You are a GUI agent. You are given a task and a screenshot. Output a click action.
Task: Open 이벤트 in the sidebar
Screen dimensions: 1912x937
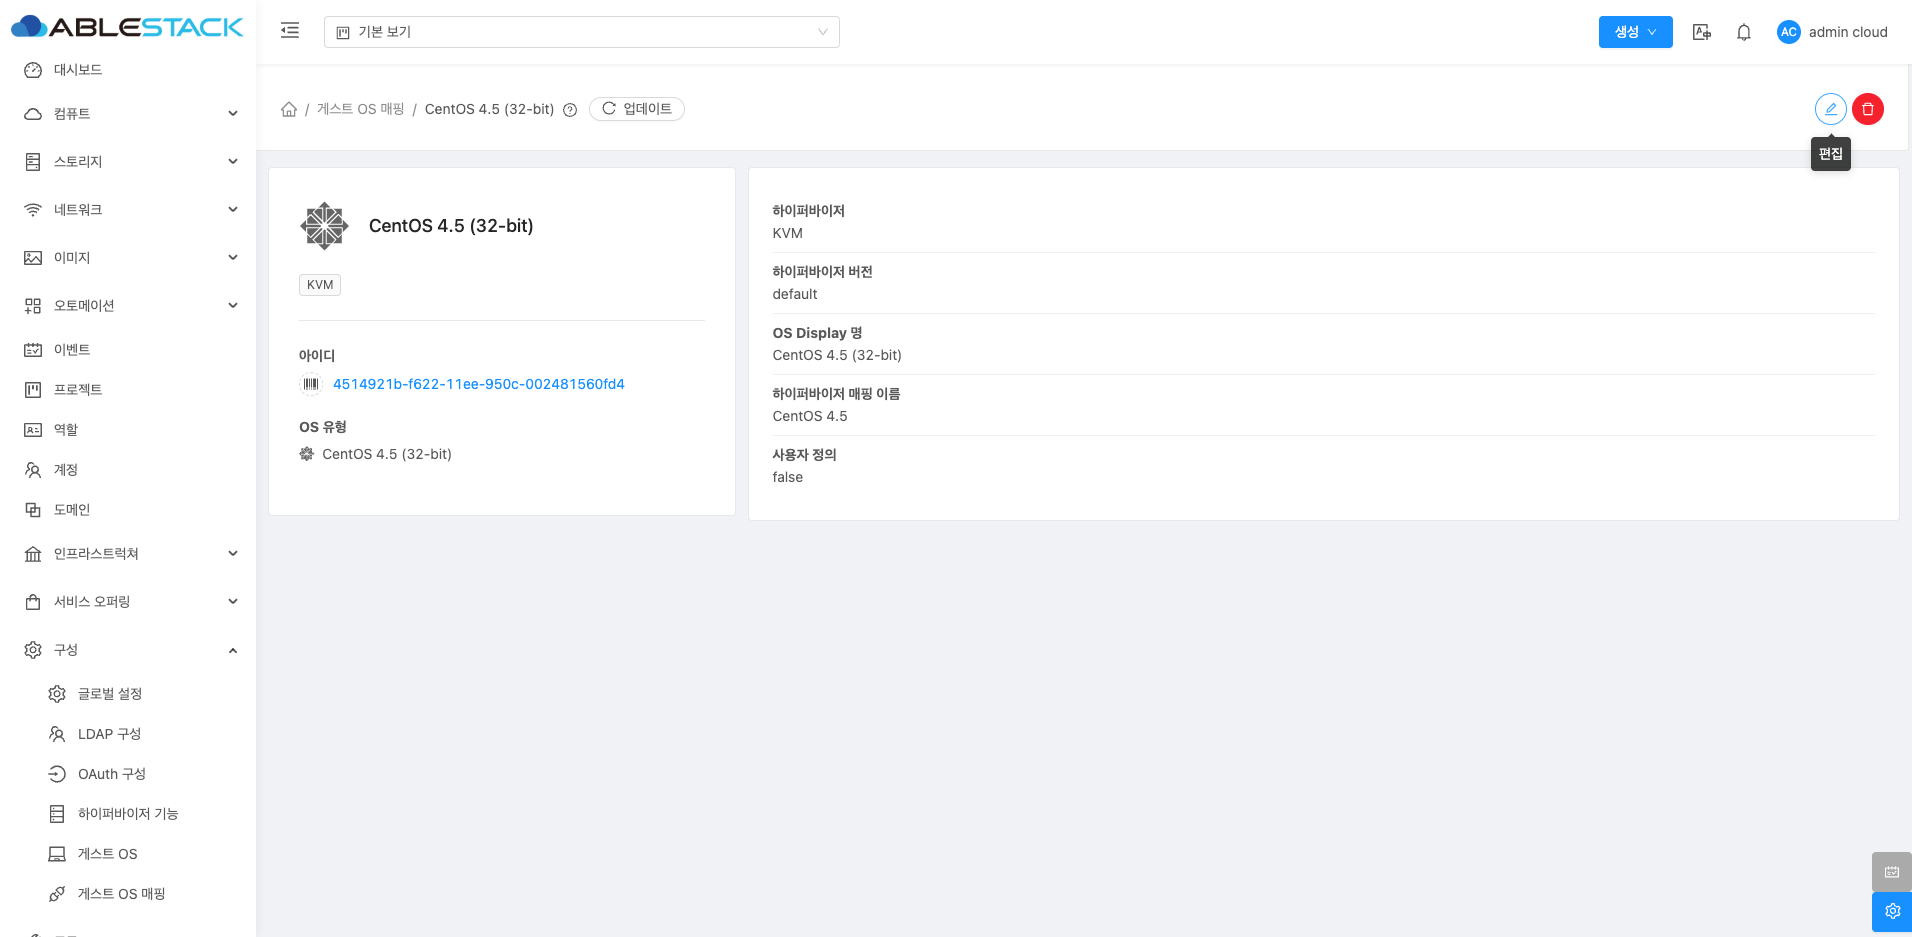[x=128, y=350]
